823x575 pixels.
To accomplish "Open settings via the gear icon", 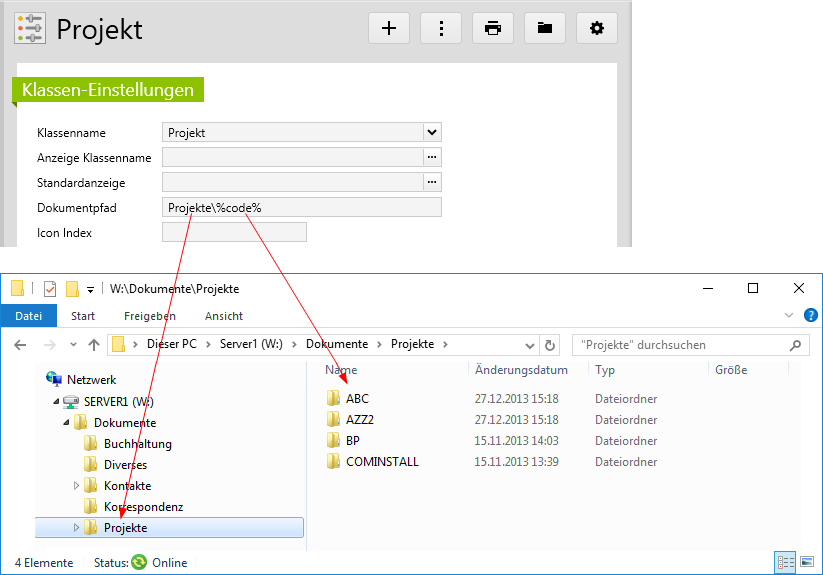I will click(597, 28).
